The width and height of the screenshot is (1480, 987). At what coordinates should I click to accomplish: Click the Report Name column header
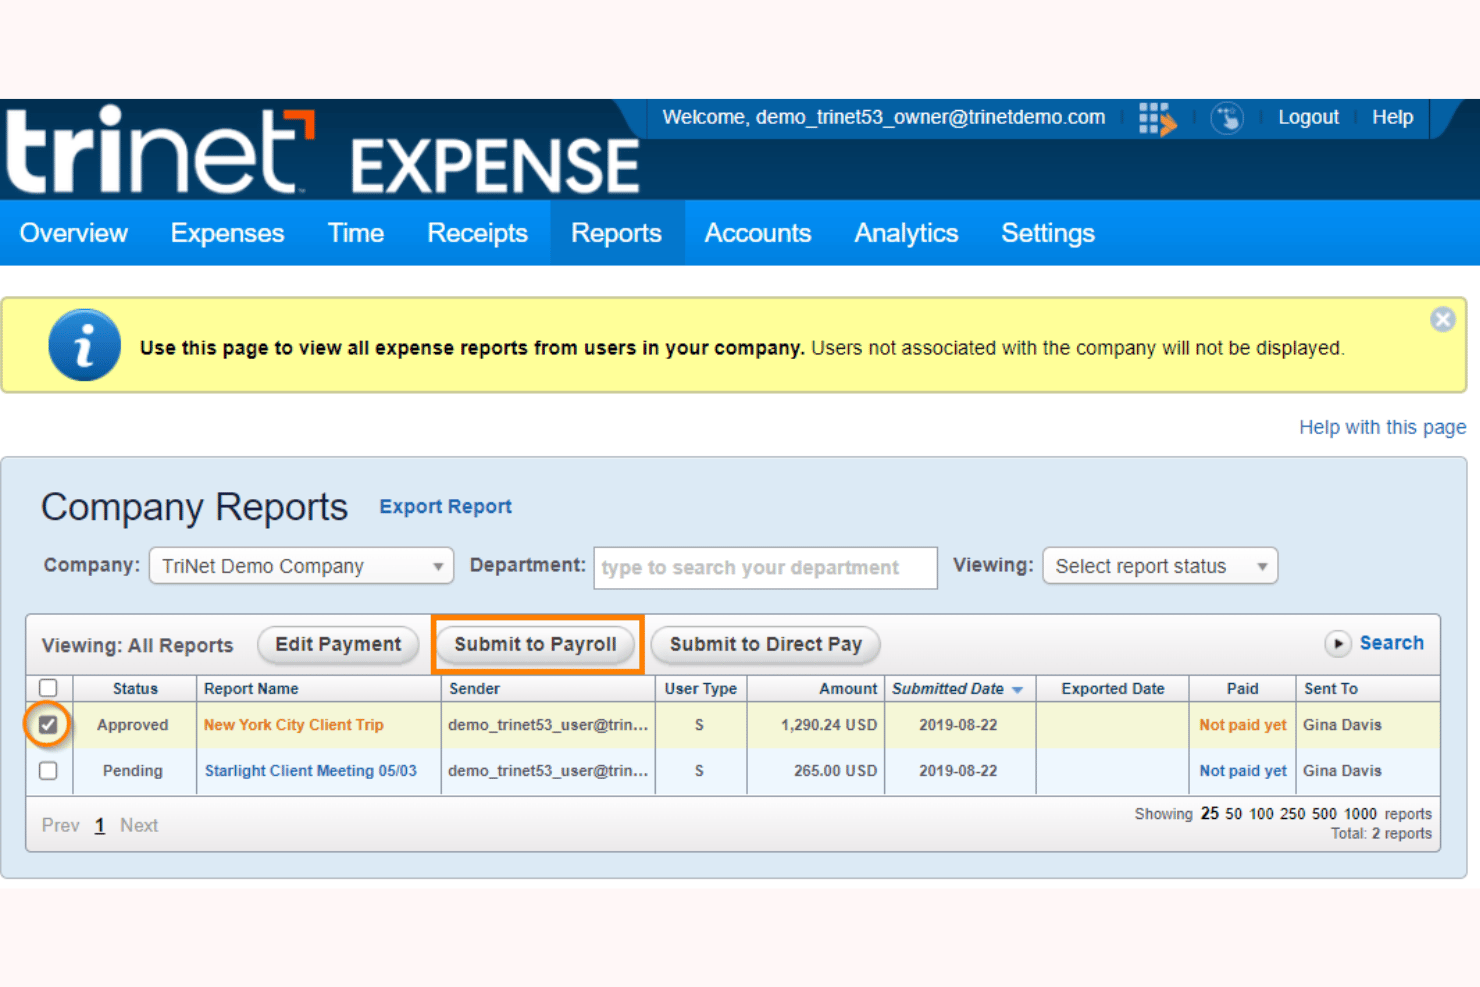[251, 689]
